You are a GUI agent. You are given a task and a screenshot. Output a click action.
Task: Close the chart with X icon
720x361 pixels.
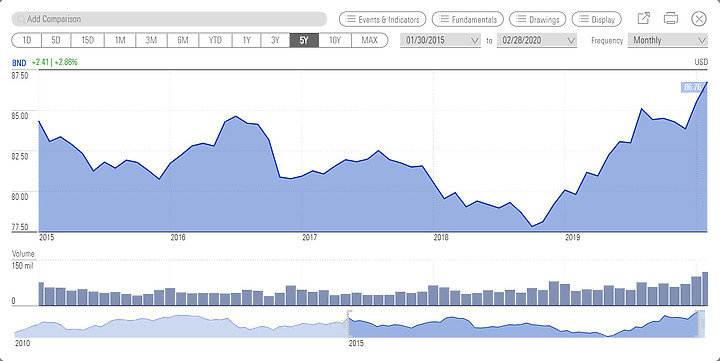(698, 19)
